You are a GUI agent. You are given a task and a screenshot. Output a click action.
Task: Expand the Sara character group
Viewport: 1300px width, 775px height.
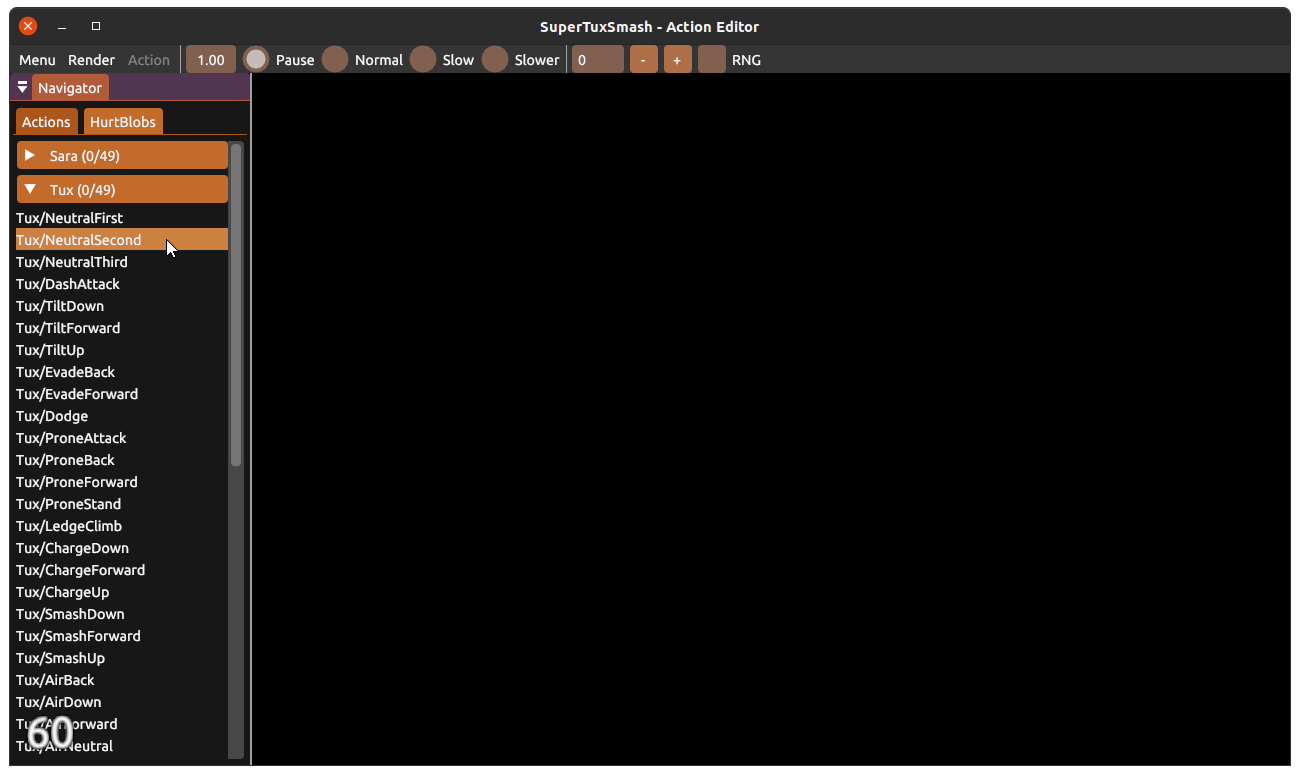click(x=122, y=155)
